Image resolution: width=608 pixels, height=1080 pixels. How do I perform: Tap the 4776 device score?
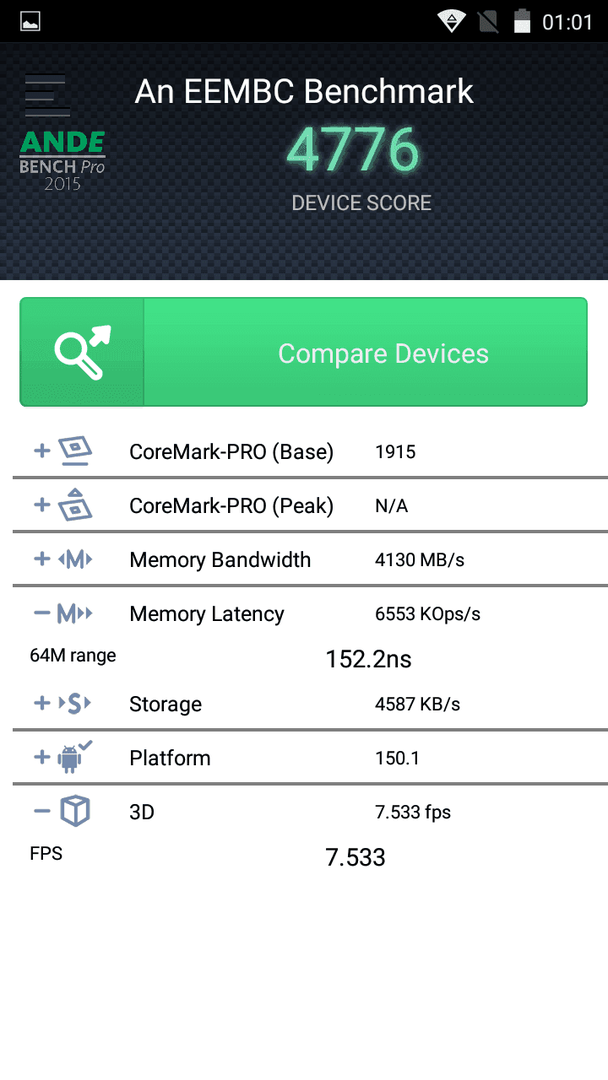point(353,150)
